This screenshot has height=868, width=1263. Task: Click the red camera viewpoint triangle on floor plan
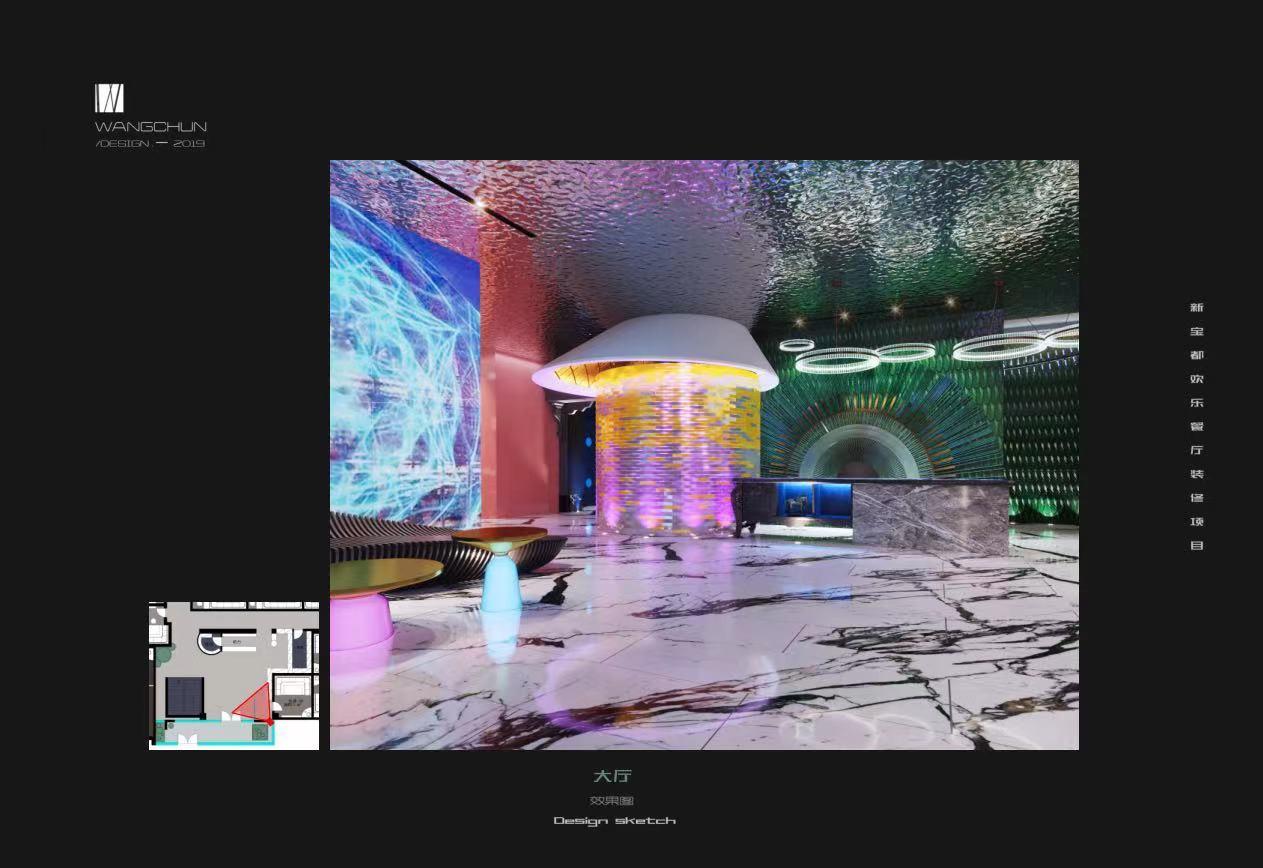pyautogui.click(x=255, y=703)
